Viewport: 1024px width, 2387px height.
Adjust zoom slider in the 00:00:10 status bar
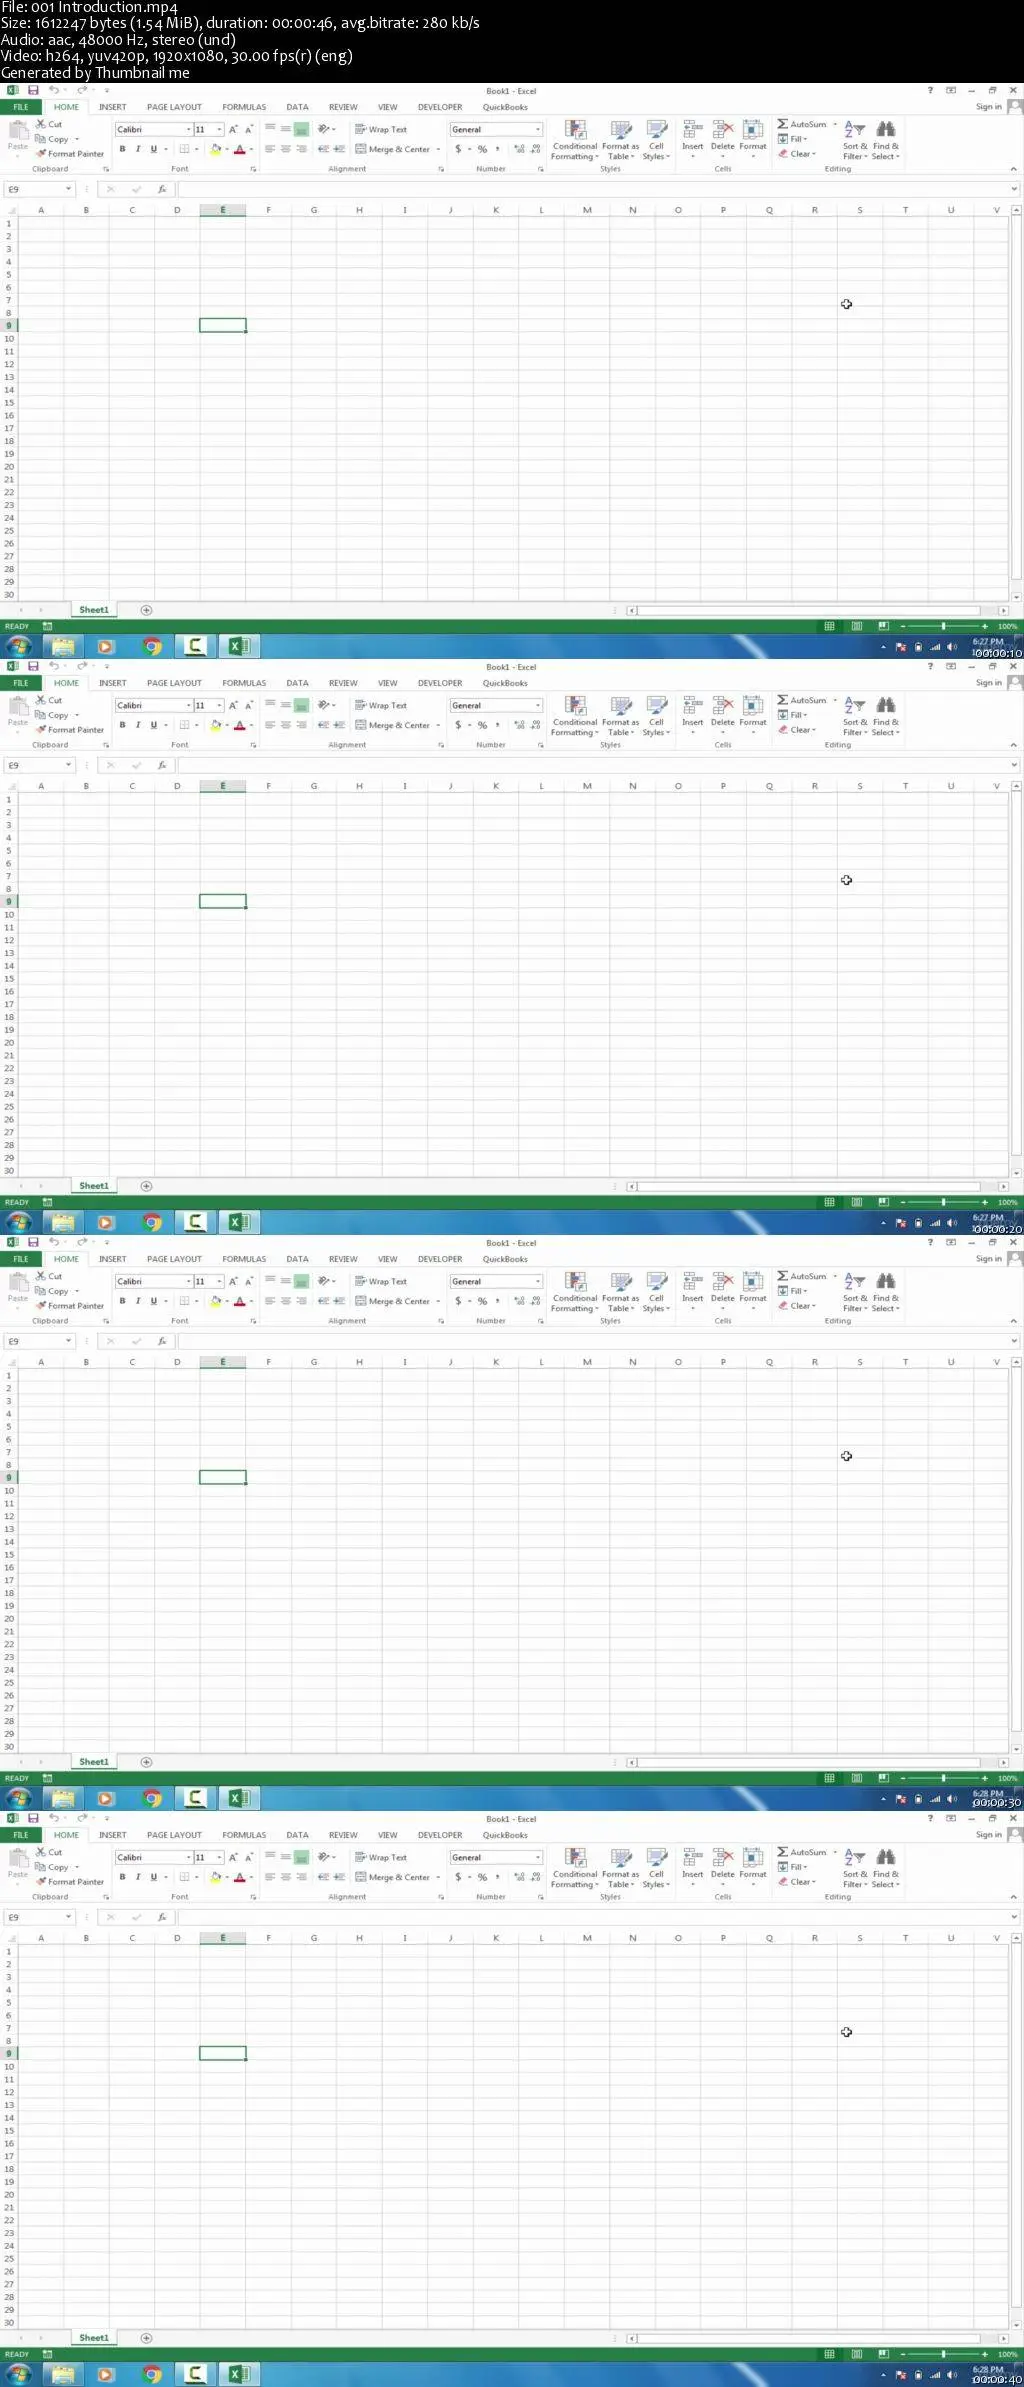point(943,626)
